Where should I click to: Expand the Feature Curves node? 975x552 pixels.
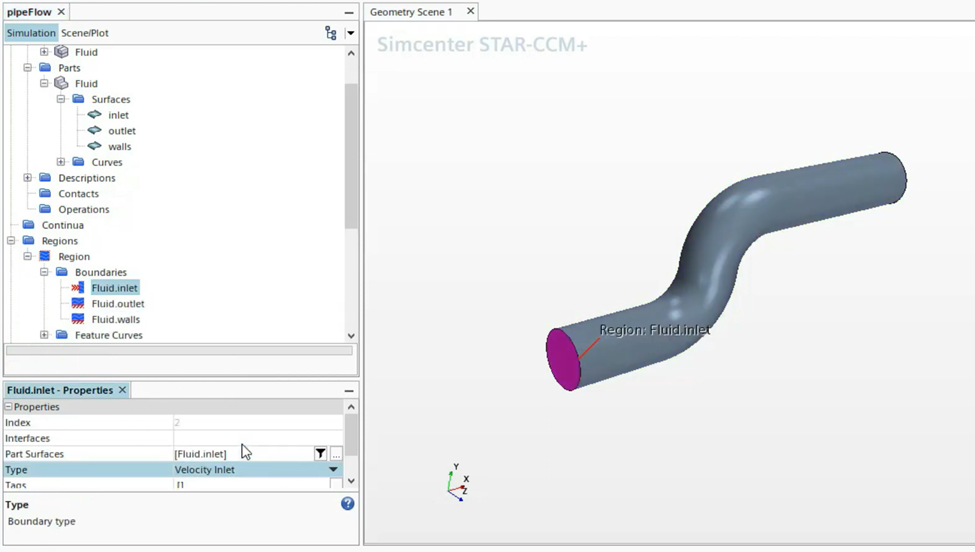(x=44, y=335)
